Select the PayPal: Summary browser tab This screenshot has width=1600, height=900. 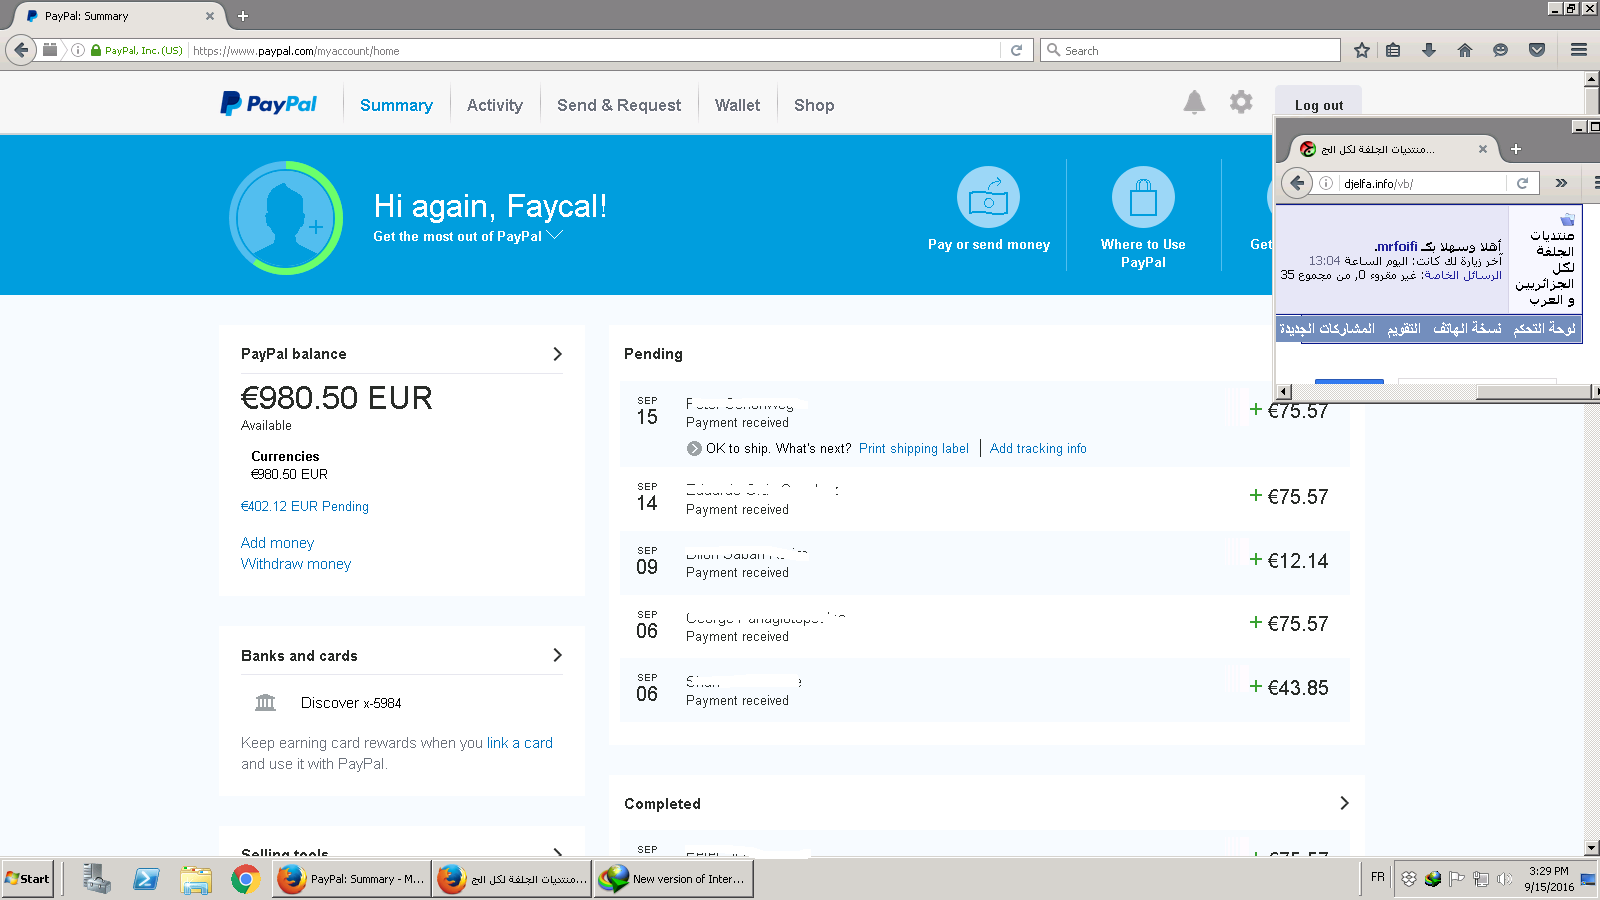click(x=118, y=16)
